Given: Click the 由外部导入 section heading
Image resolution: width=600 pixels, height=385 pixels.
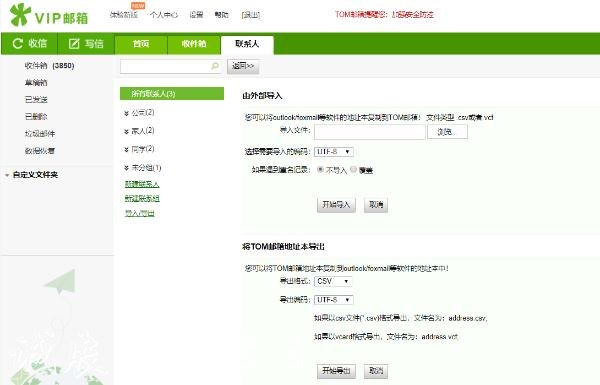Looking at the screenshot, I should click(x=262, y=96).
